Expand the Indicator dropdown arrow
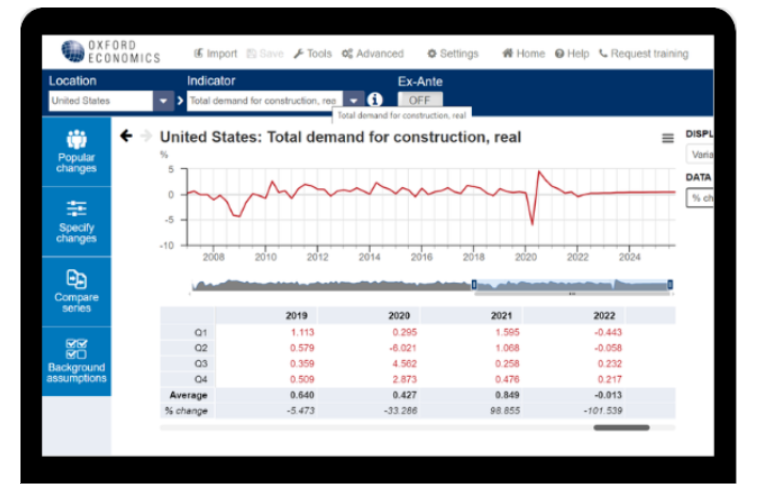Viewport: 768px width, 491px height. pyautogui.click(x=354, y=101)
